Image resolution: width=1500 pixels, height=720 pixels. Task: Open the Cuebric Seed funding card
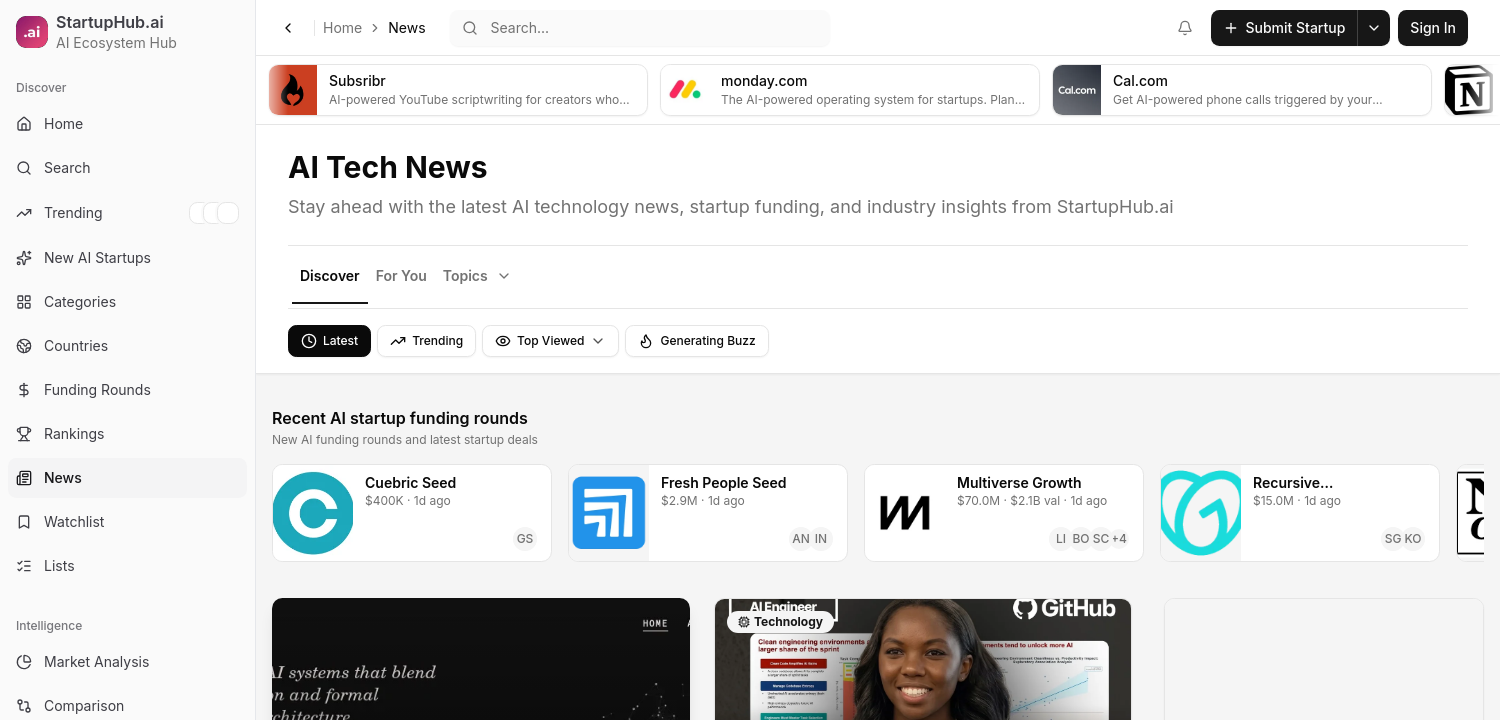(412, 513)
